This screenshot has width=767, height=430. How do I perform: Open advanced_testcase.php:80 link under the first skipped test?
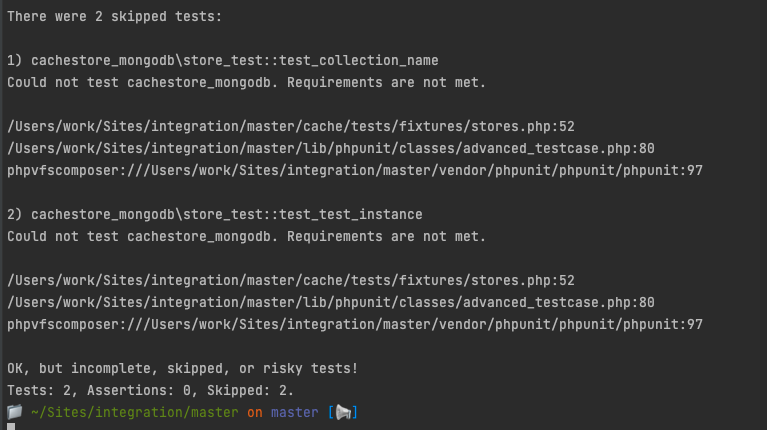[x=331, y=149]
